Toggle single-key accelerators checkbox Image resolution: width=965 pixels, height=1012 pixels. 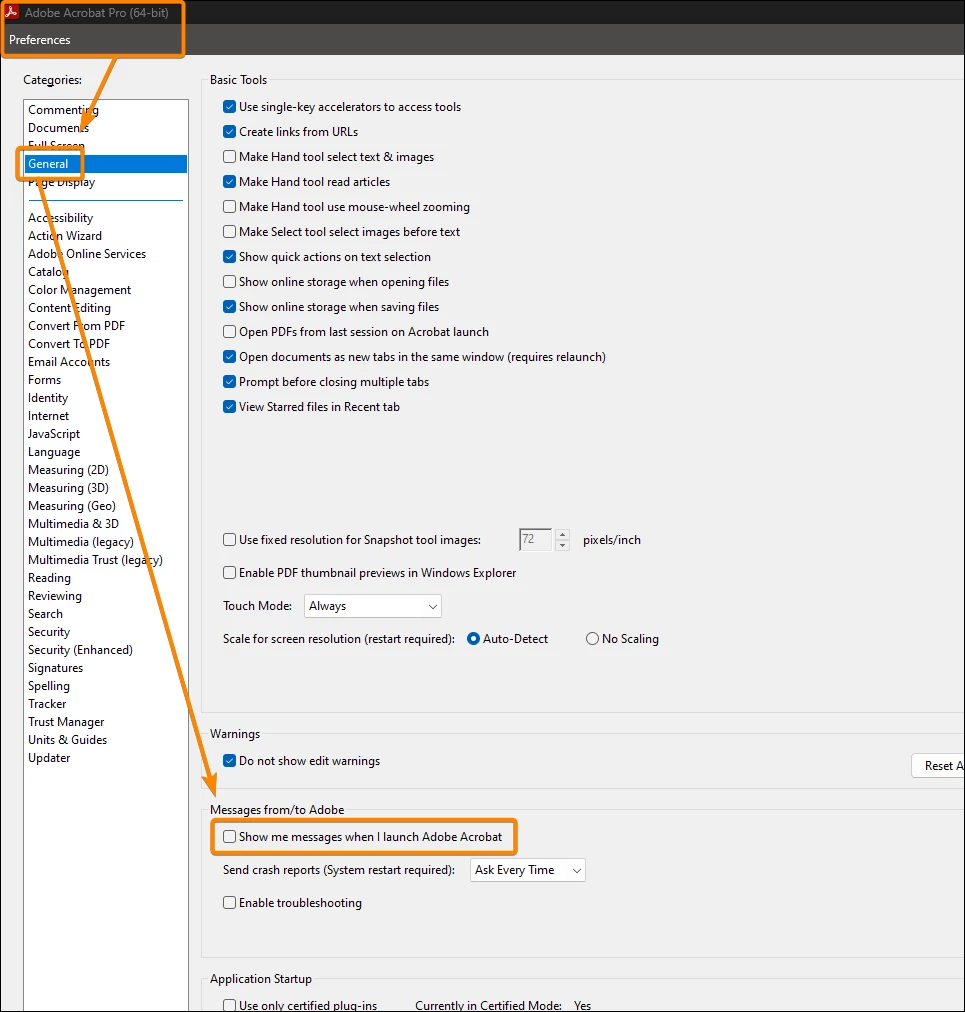point(229,106)
